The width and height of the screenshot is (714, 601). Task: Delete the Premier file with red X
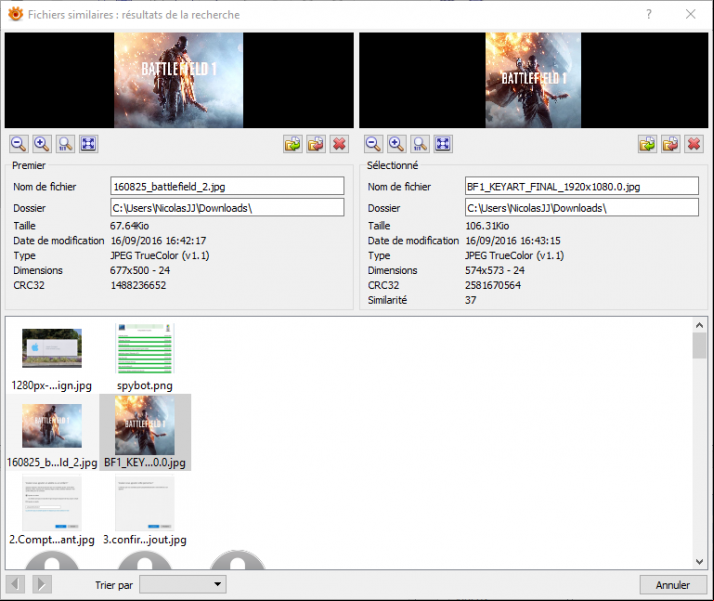click(339, 144)
